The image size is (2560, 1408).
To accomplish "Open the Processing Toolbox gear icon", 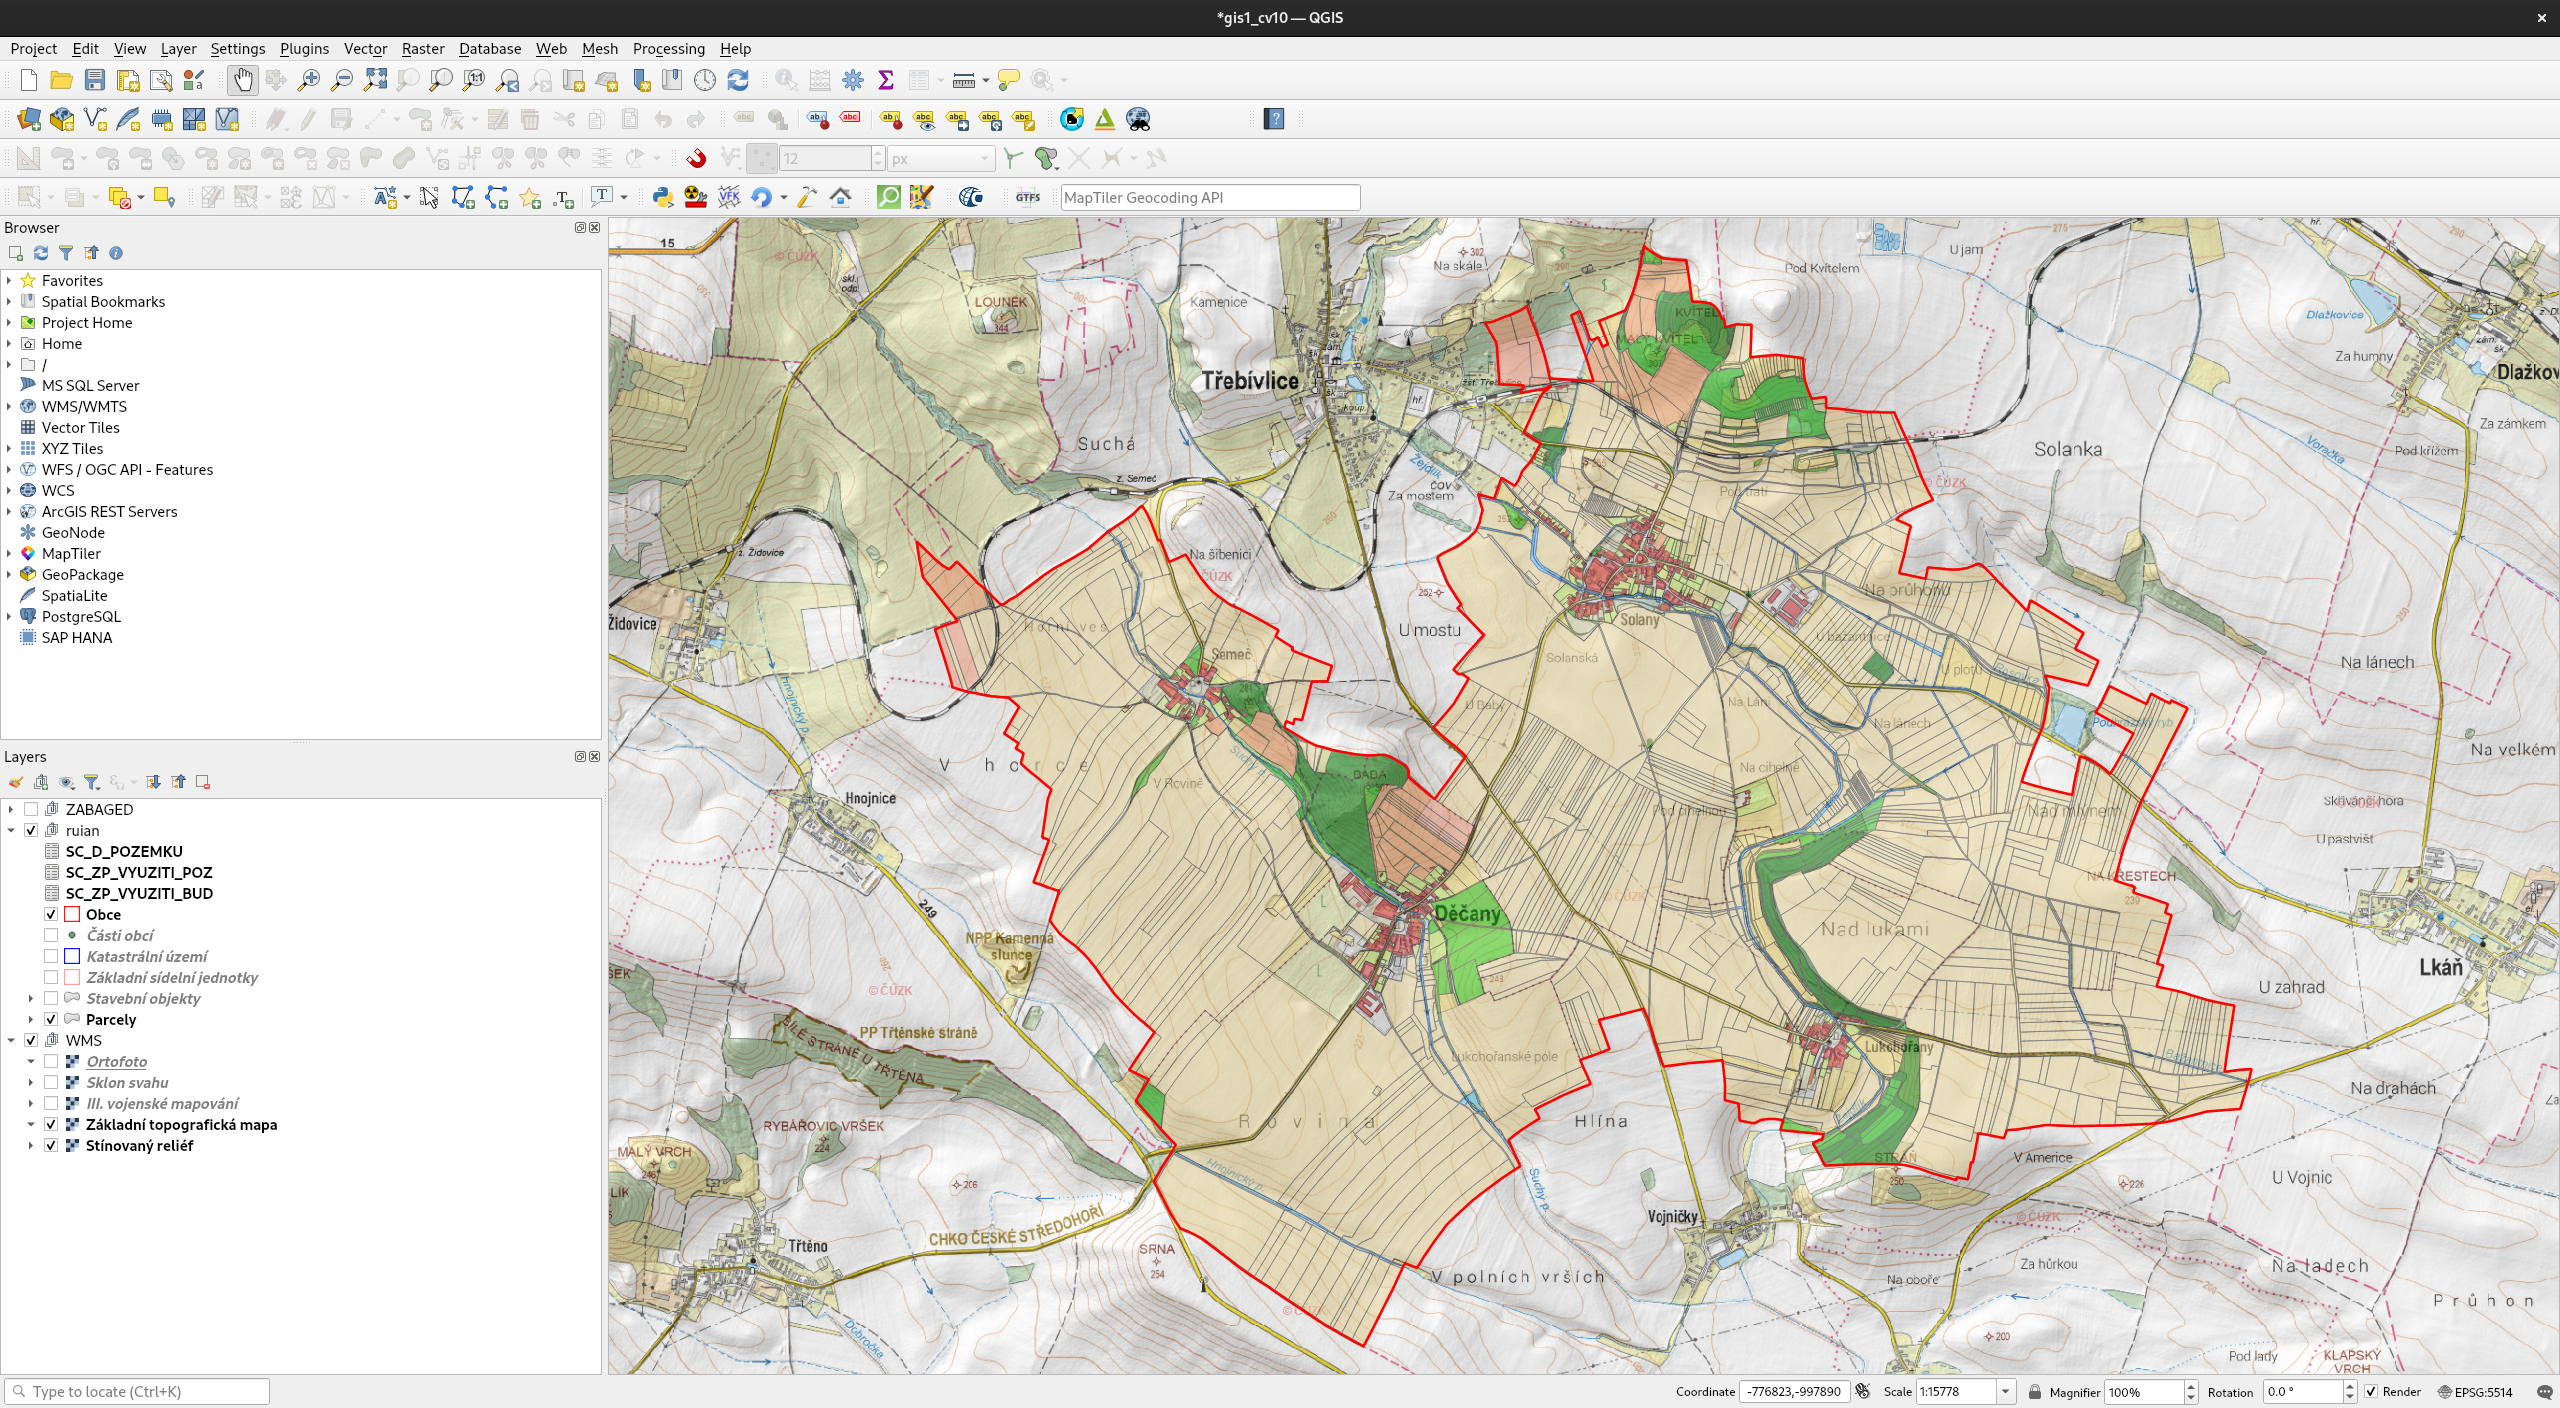I will pyautogui.click(x=853, y=80).
